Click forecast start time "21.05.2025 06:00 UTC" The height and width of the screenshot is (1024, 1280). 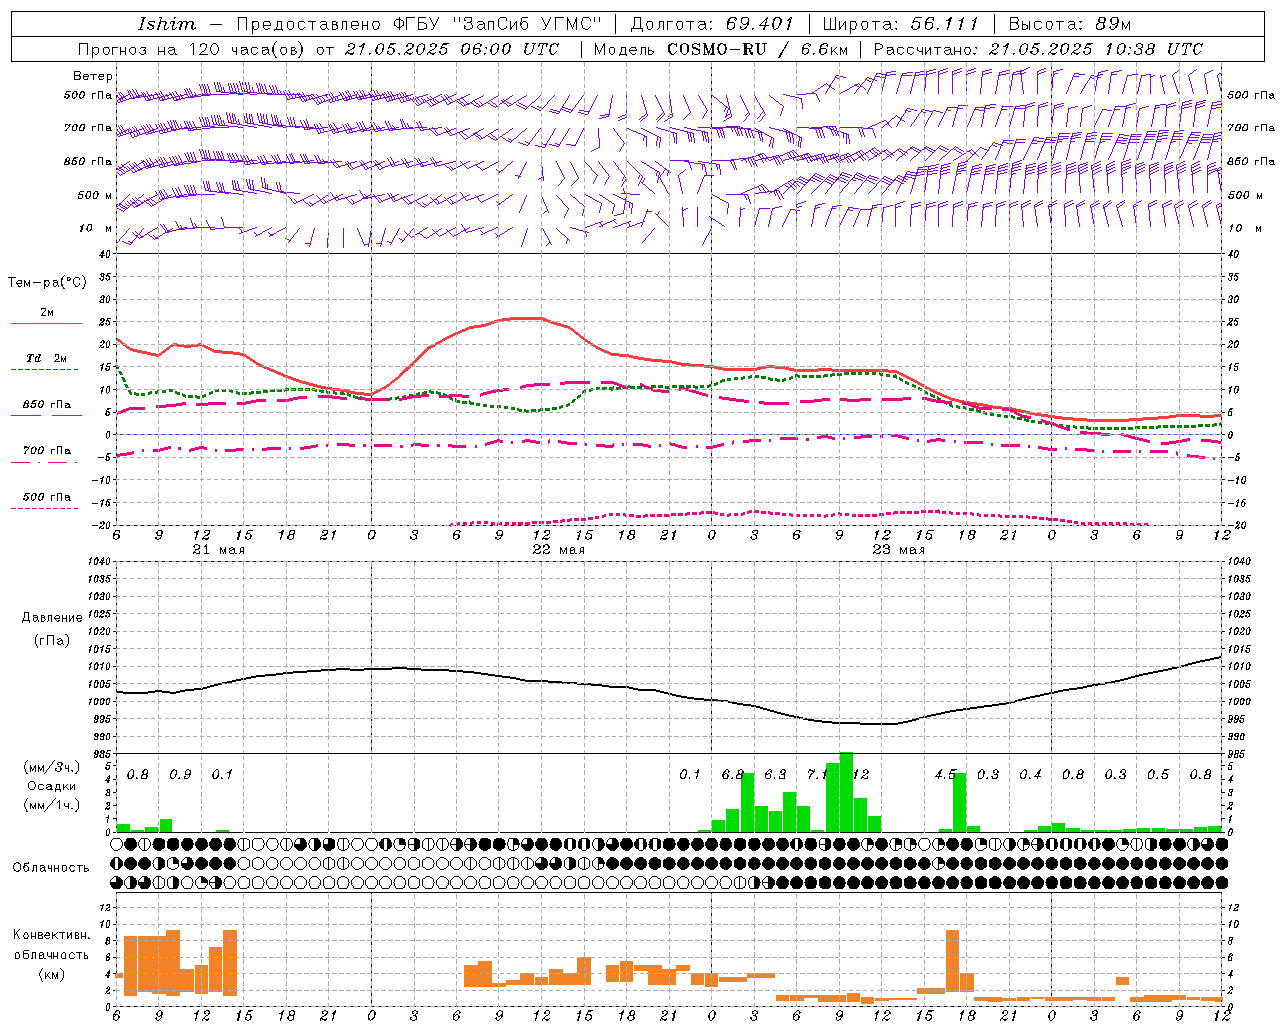[451, 49]
